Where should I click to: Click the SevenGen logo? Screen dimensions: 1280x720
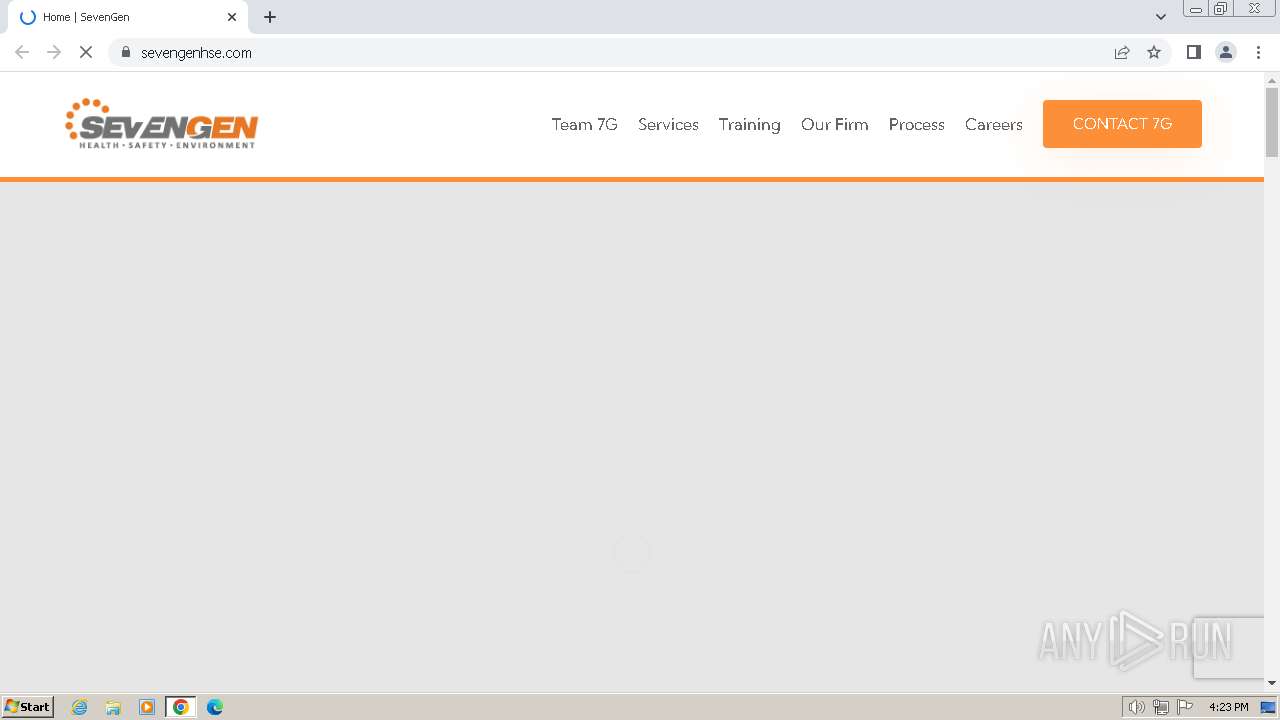click(x=162, y=124)
